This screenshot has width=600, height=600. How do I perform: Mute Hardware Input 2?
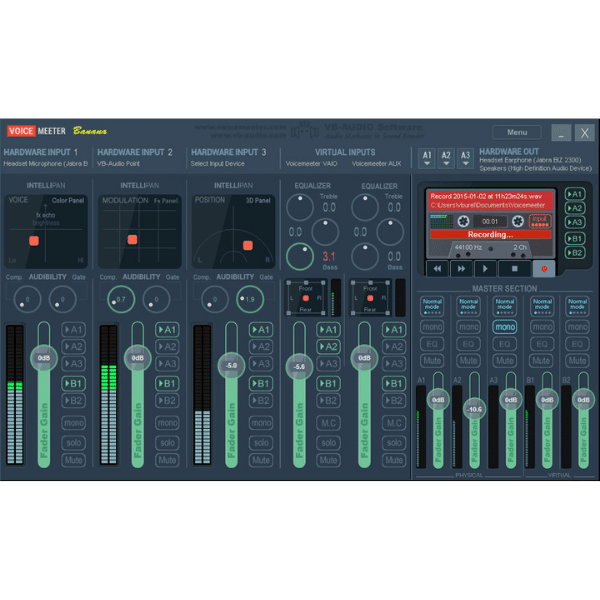(167, 460)
